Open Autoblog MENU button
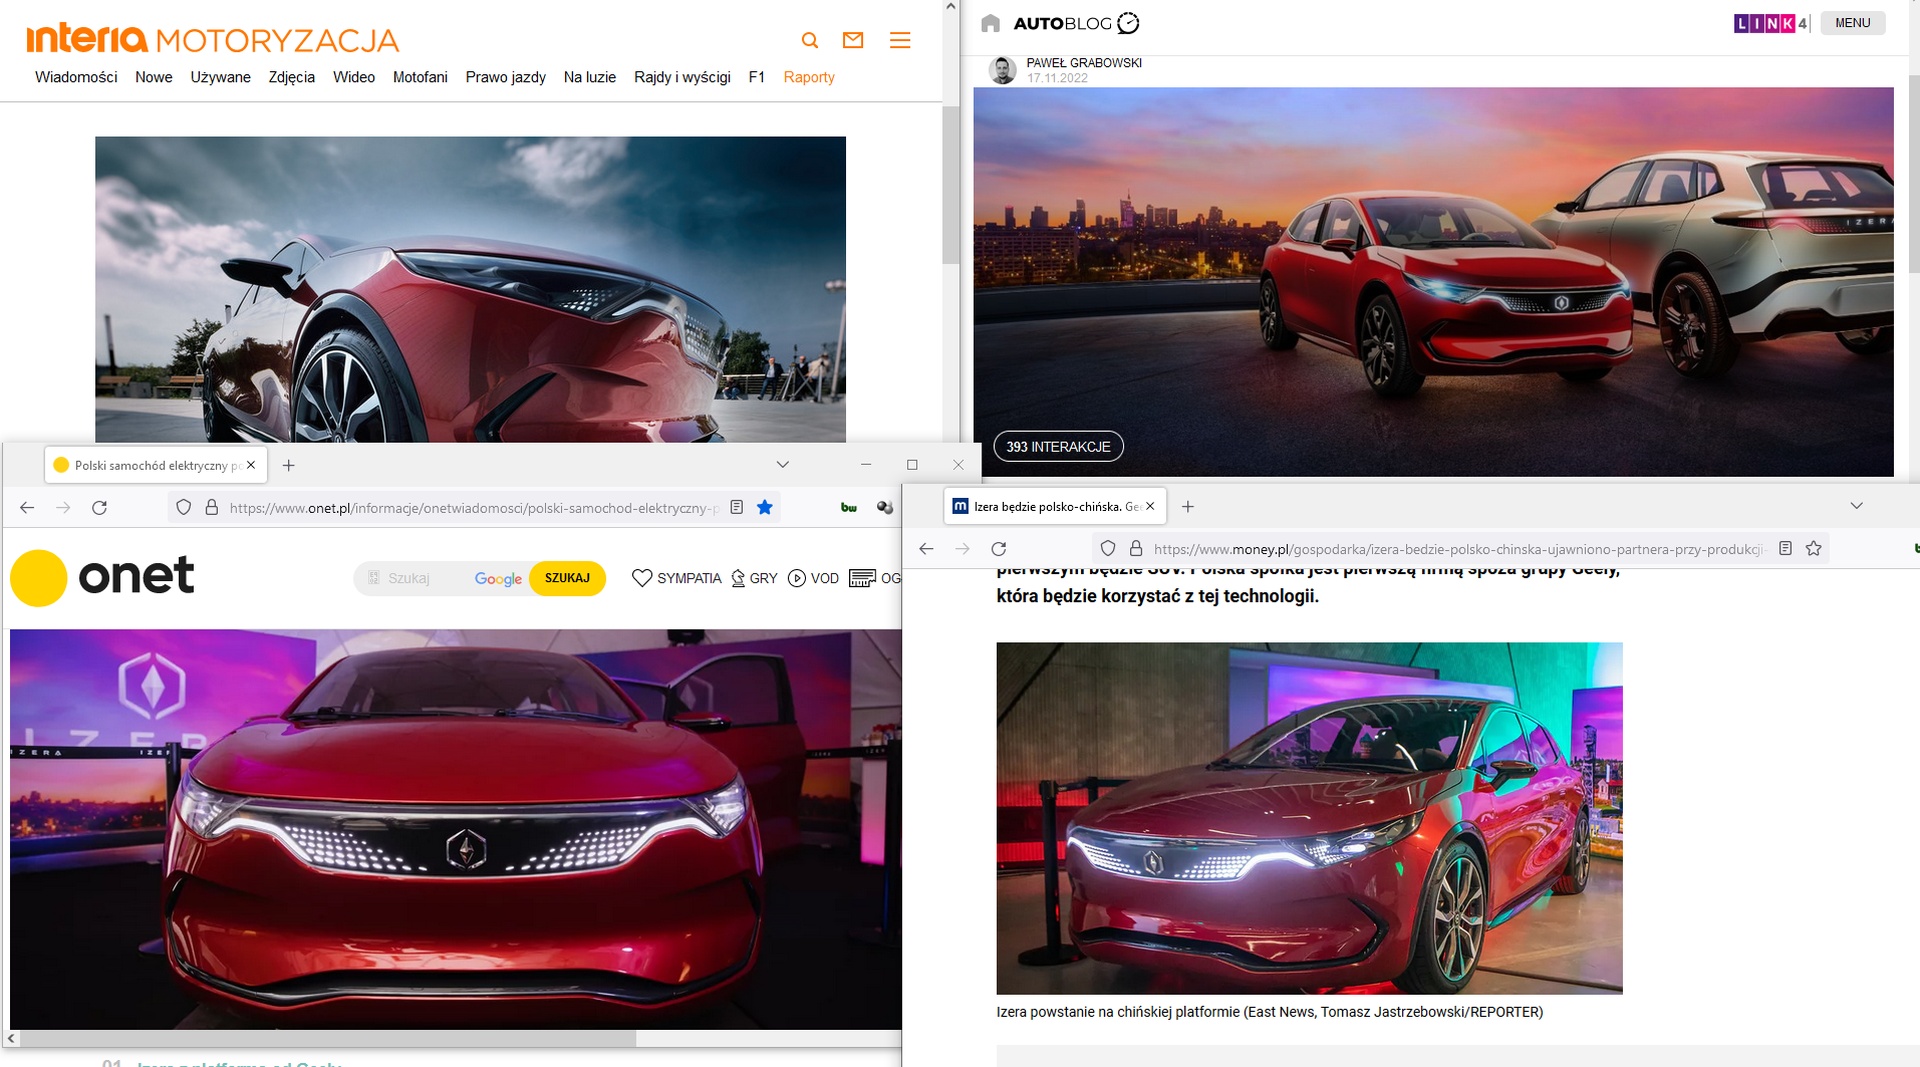This screenshot has height=1067, width=1920. (1852, 23)
